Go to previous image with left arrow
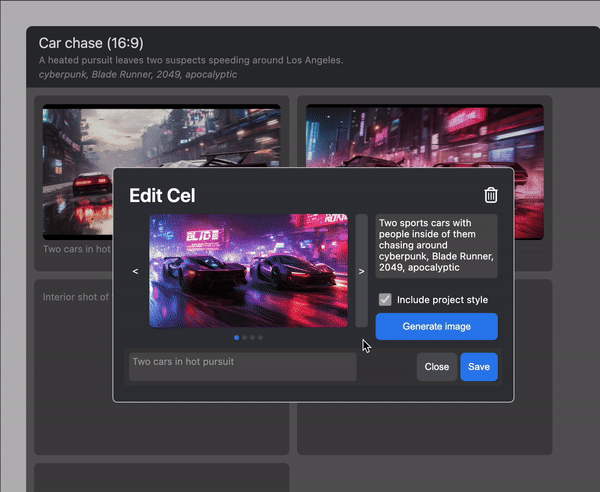The image size is (600, 492). pos(135,271)
